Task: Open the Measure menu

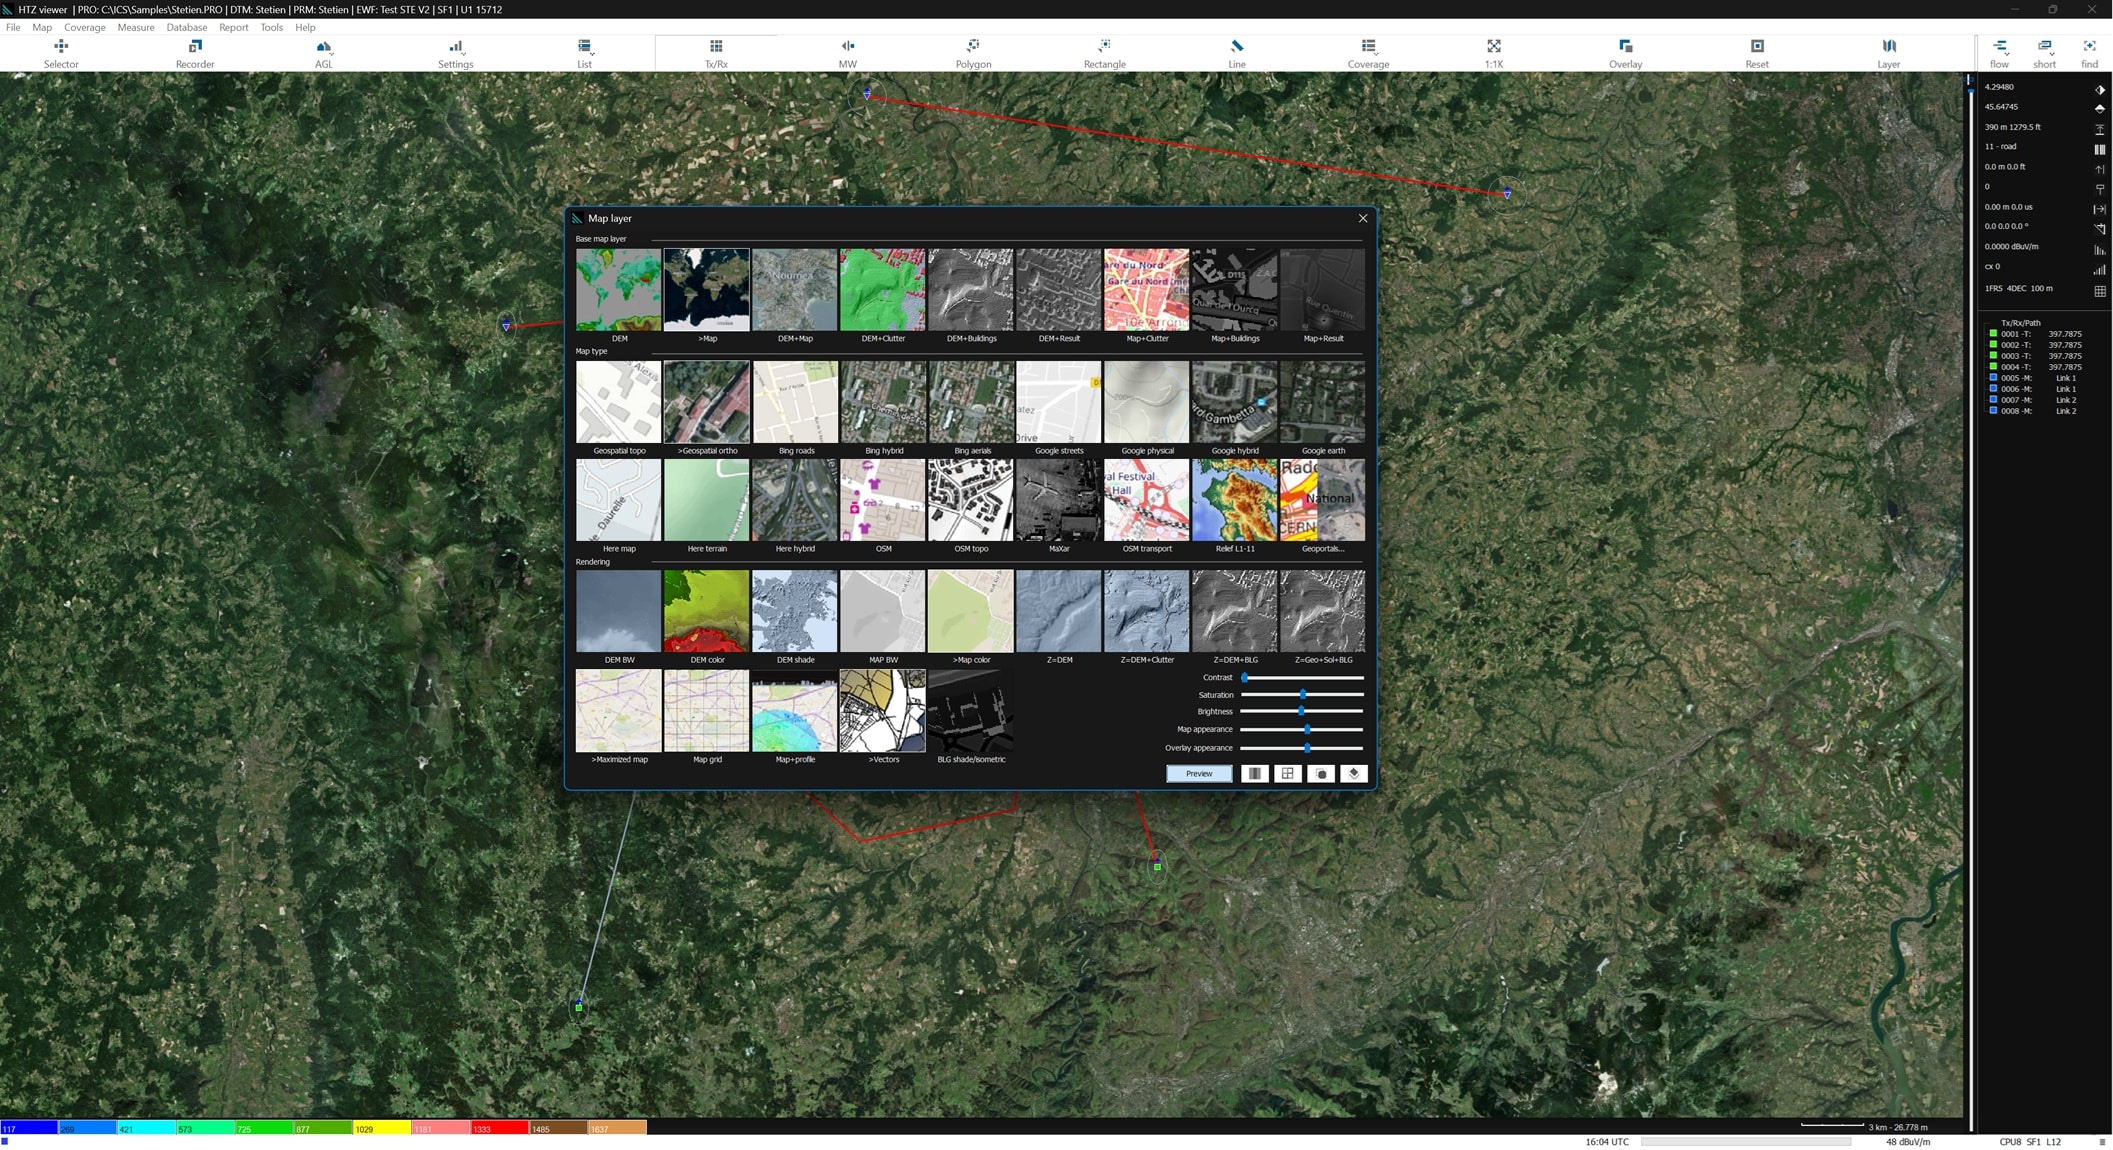Action: [x=135, y=27]
